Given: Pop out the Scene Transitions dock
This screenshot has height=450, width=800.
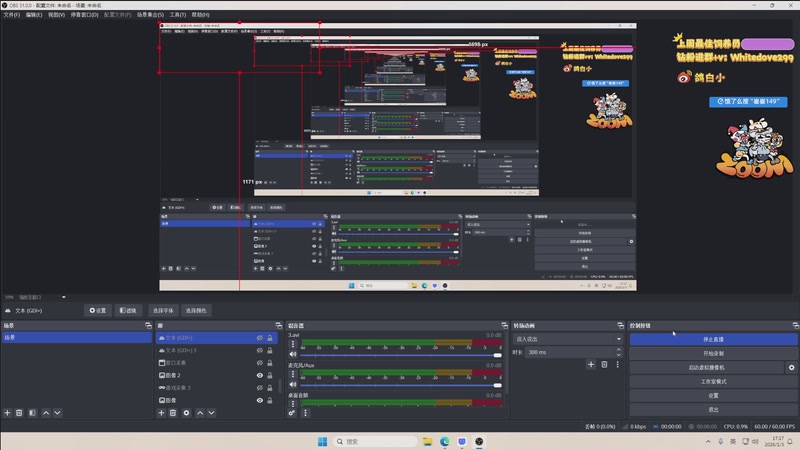Looking at the screenshot, I should (620, 326).
